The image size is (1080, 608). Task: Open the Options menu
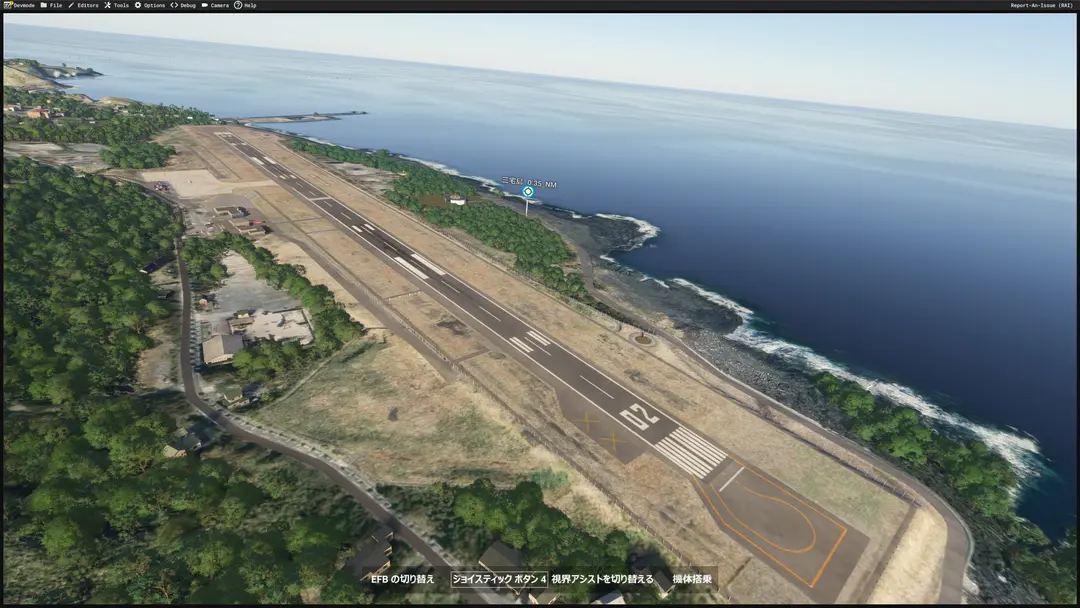(149, 5)
